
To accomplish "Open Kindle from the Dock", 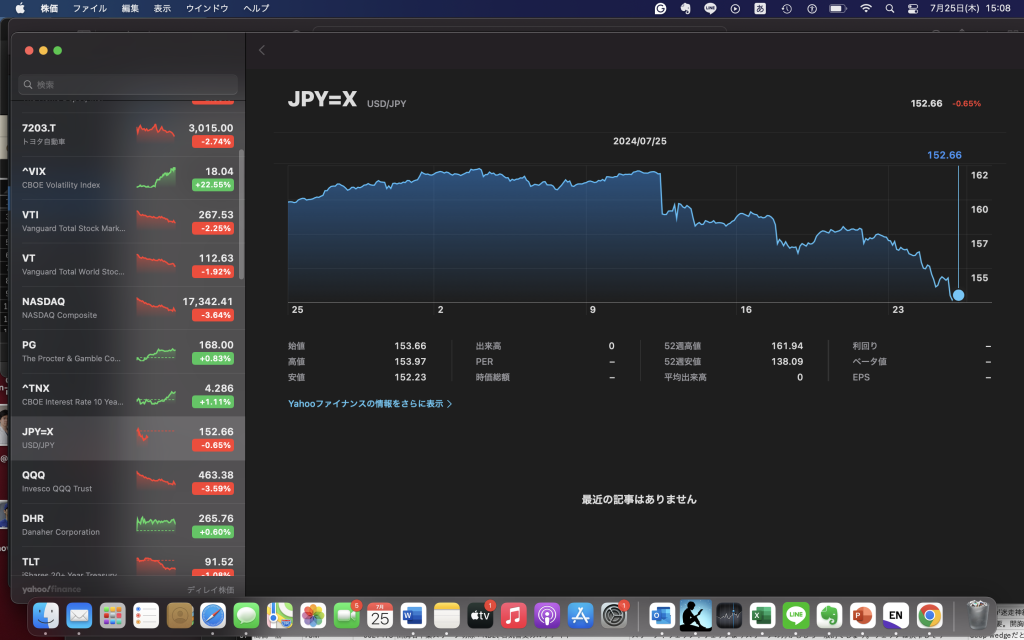I will pyautogui.click(x=695, y=615).
